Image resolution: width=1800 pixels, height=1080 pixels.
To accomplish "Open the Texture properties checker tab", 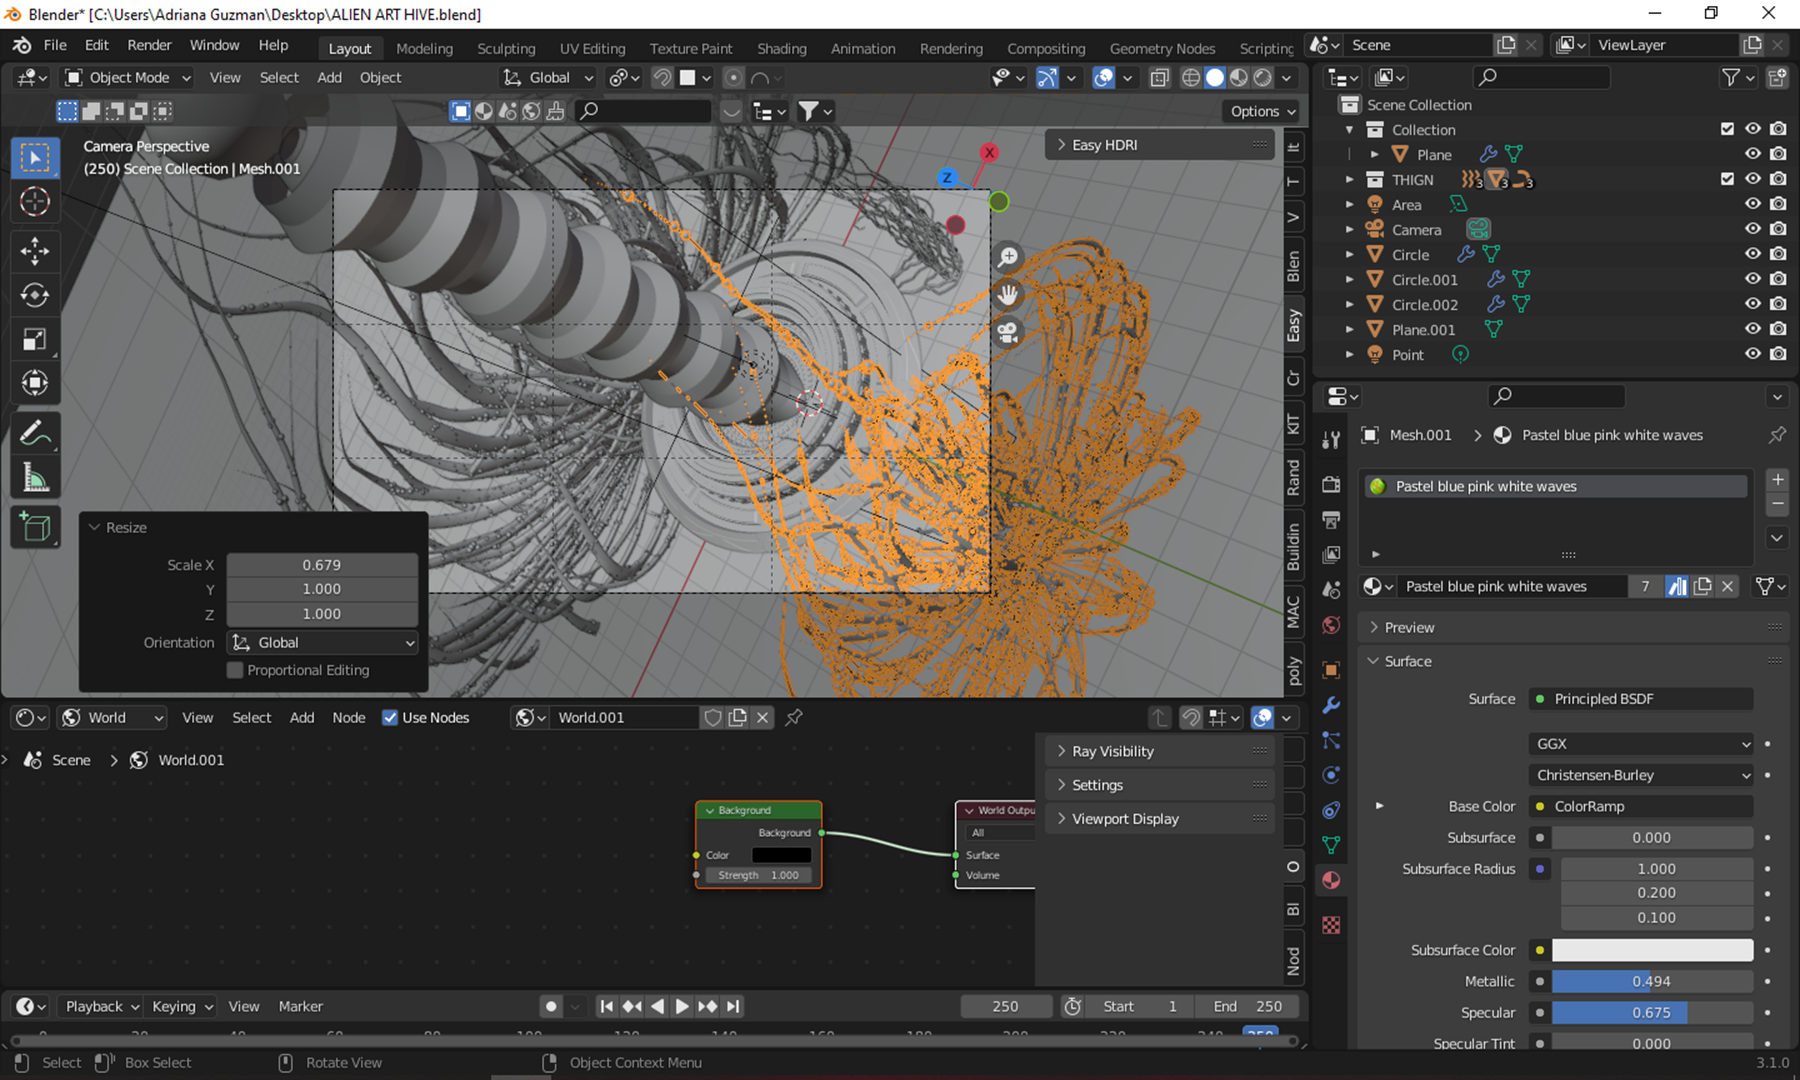I will pyautogui.click(x=1331, y=925).
